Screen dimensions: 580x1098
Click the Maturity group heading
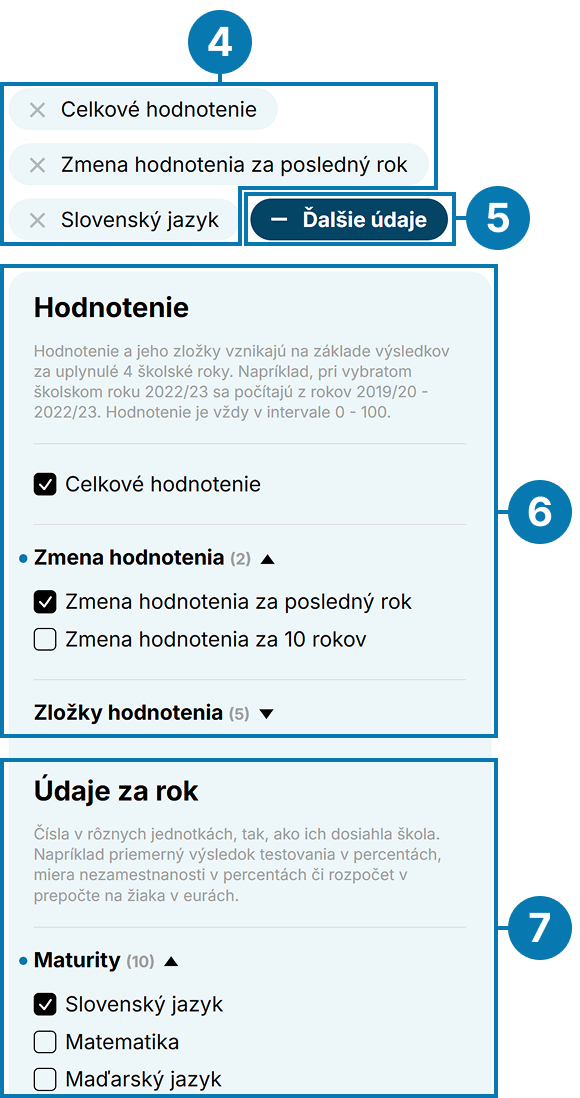(x=77, y=961)
